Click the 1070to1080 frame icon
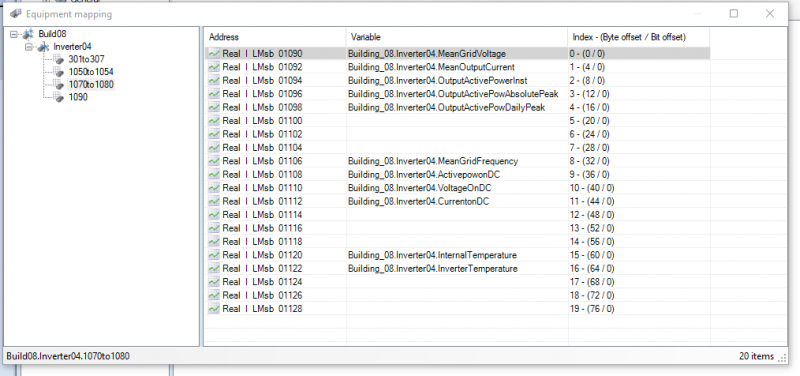800x376 pixels. click(x=59, y=85)
